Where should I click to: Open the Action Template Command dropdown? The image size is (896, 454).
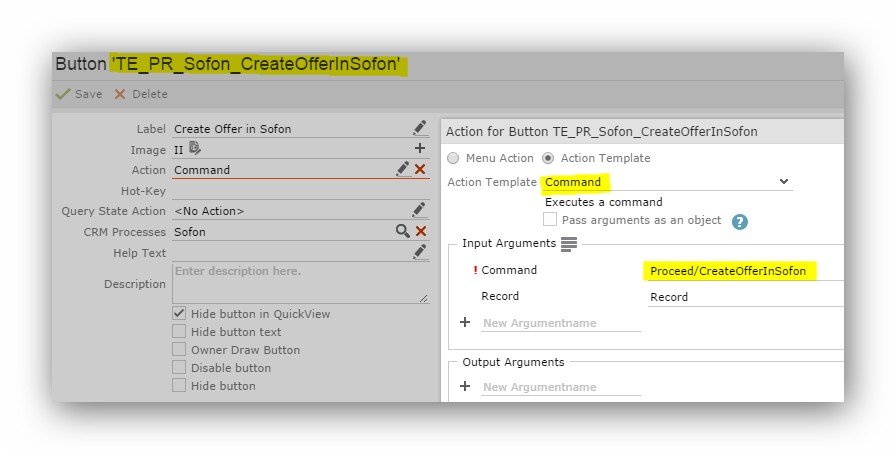coord(666,182)
